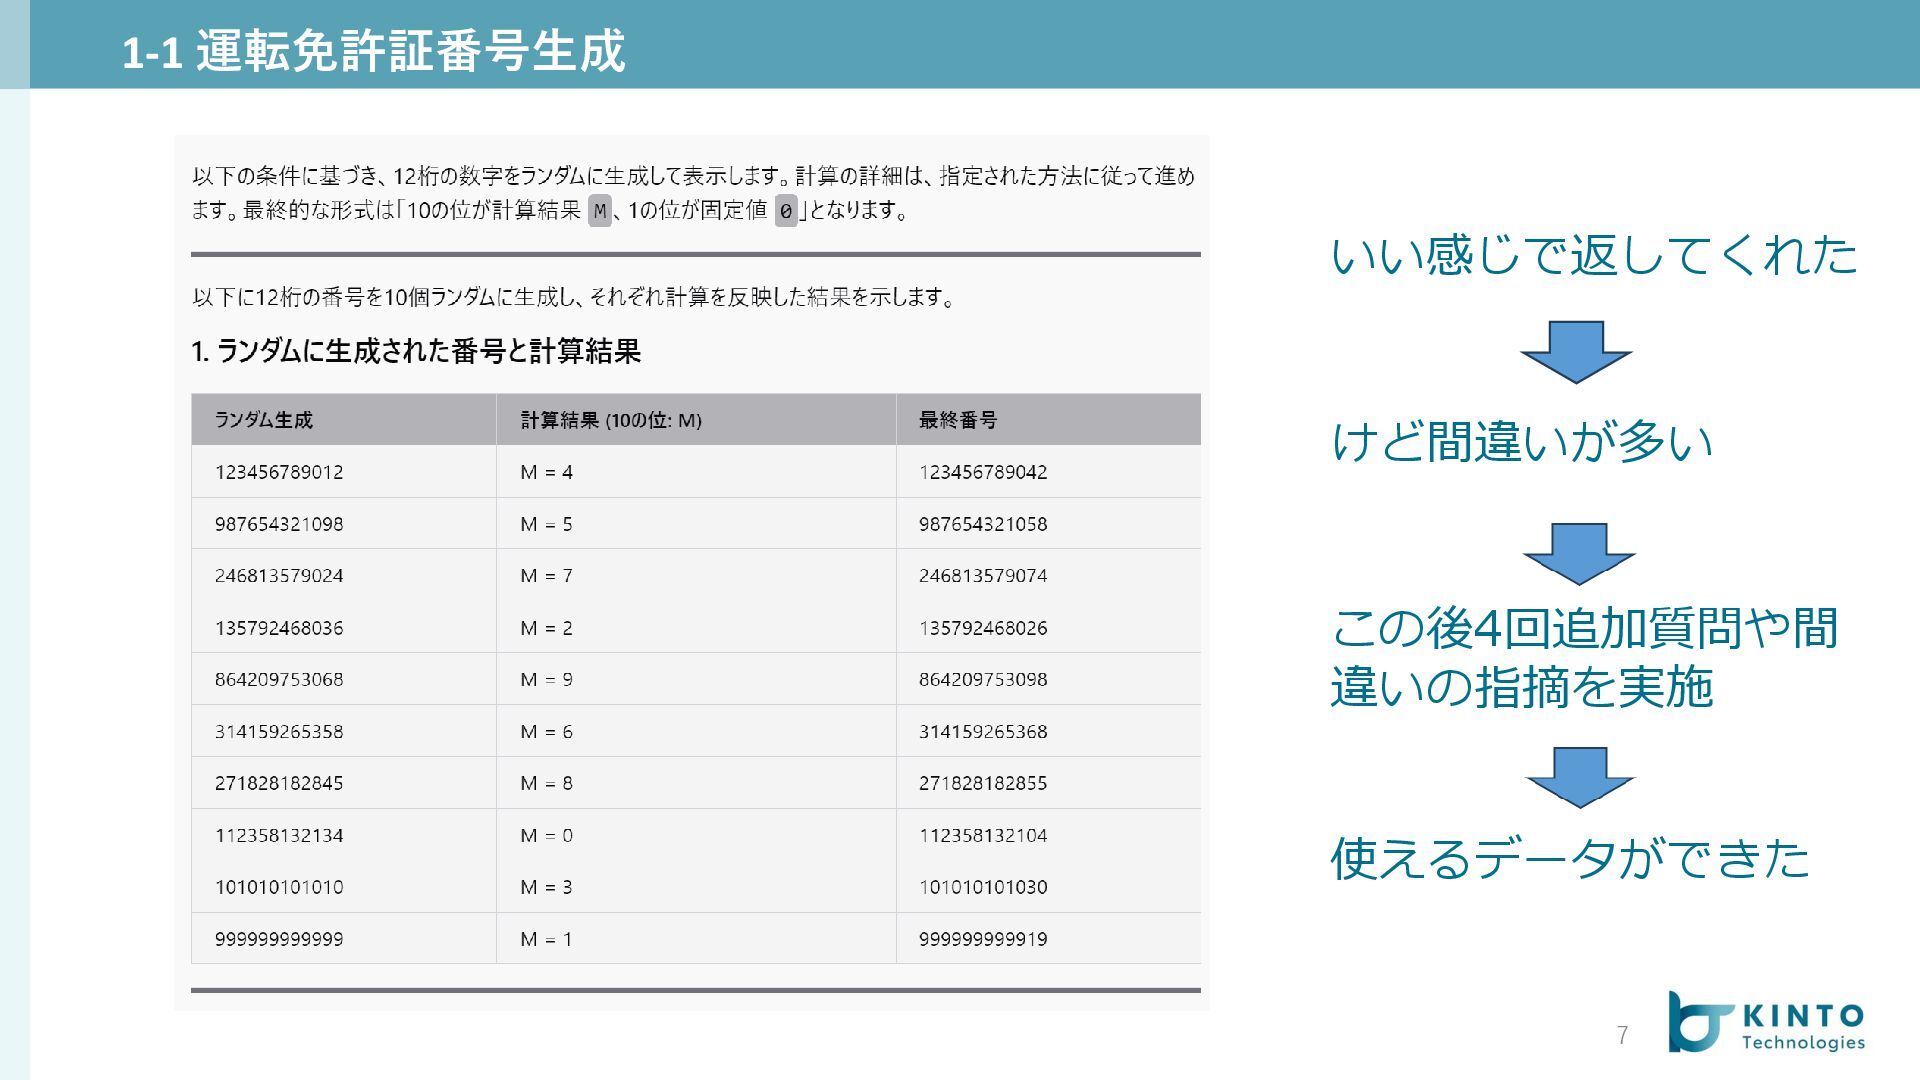Click the inline code badge M
The image size is (1920, 1080).
pos(599,211)
